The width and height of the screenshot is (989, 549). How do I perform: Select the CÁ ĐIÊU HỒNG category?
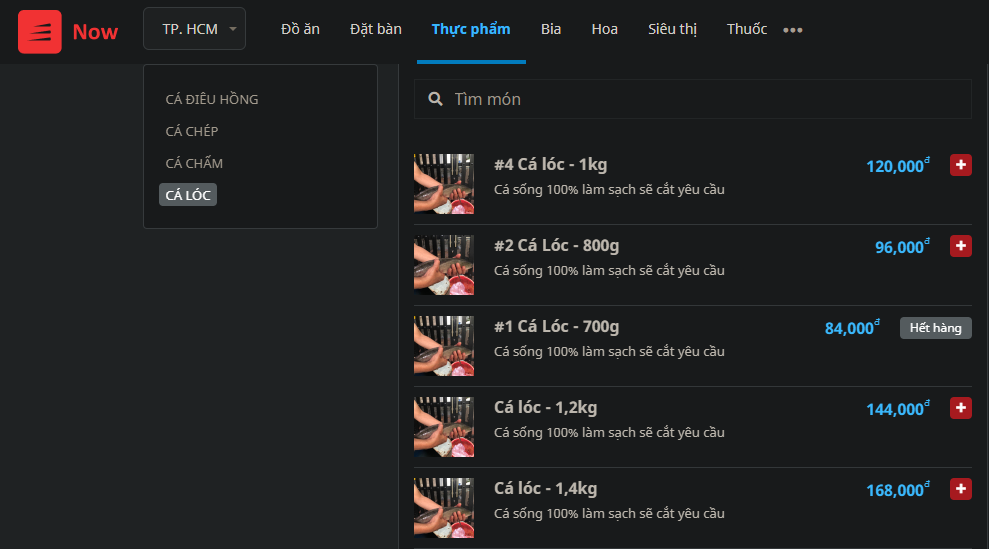coord(212,99)
